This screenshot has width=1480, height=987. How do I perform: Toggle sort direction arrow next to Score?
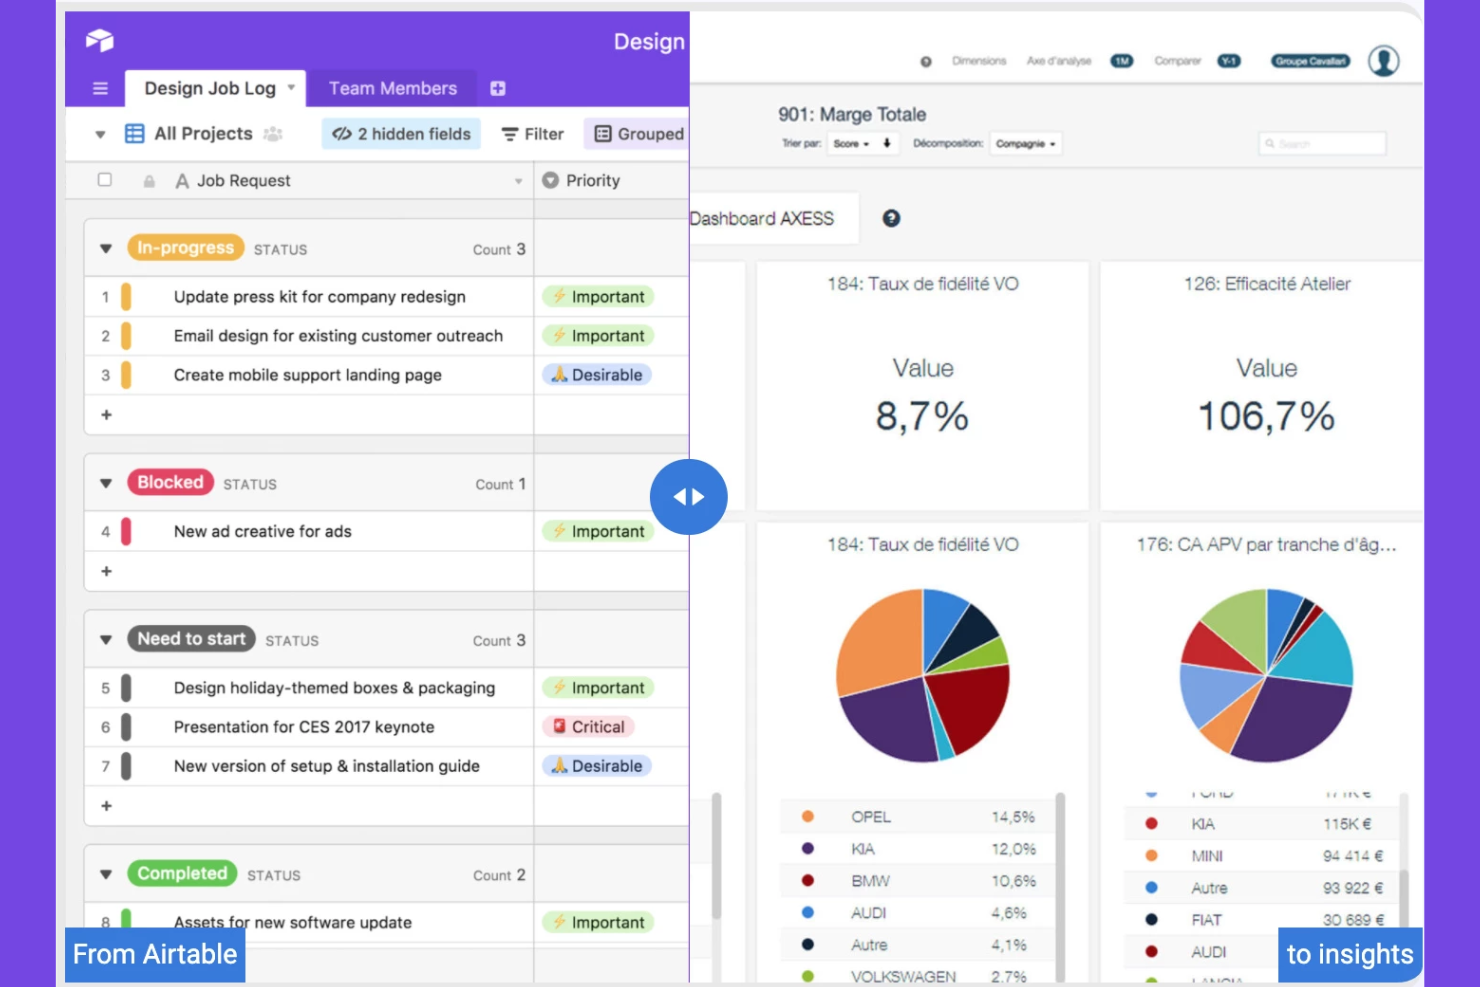887,143
